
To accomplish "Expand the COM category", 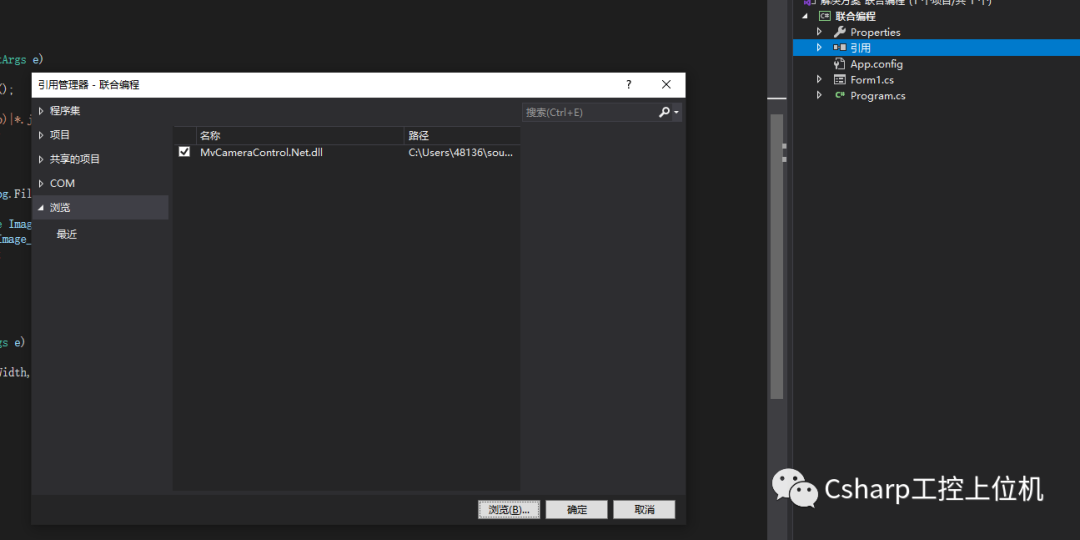I will [41, 183].
